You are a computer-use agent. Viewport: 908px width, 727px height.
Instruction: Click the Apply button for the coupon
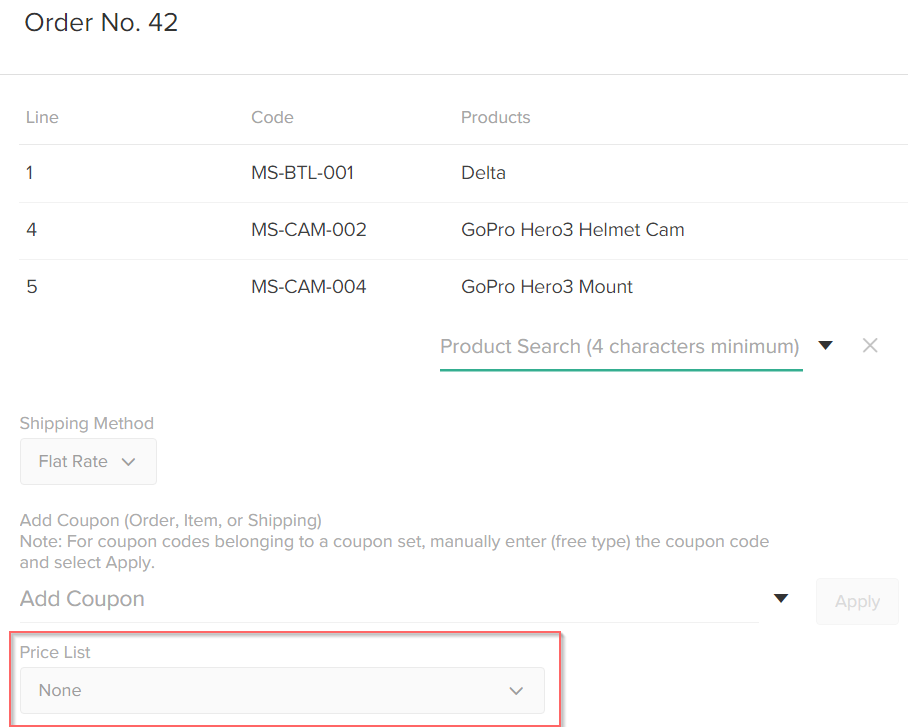[856, 601]
